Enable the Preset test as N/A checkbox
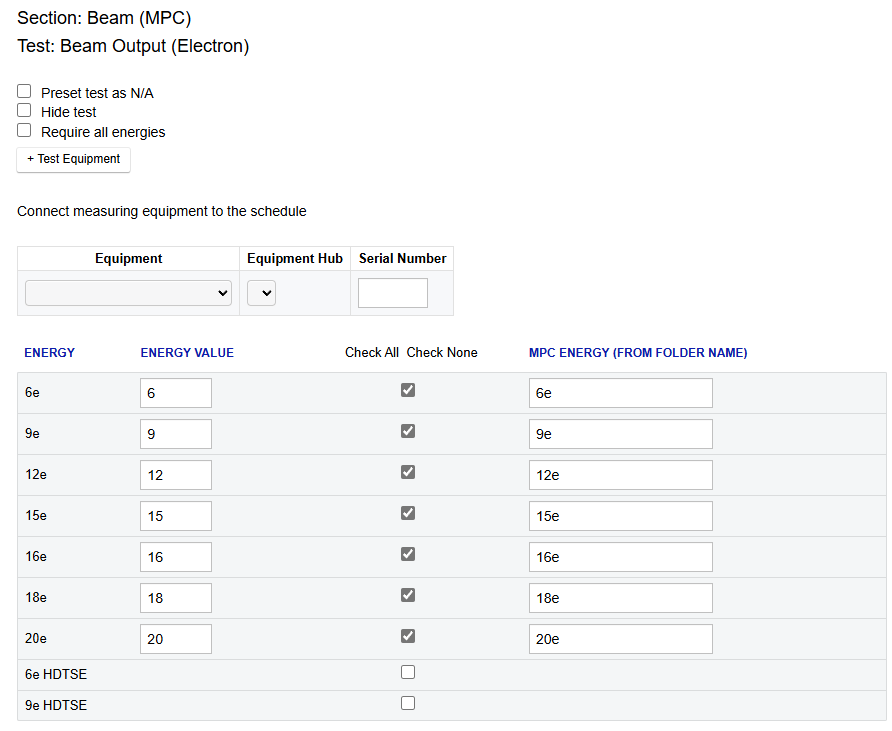Screen dimensions: 892x731 tap(25, 92)
